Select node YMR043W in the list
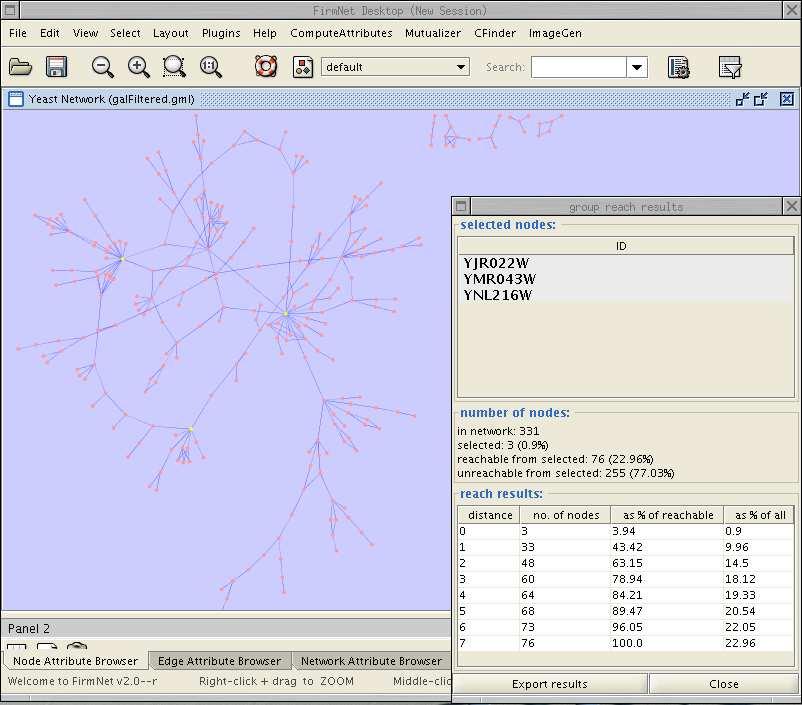This screenshot has width=802, height=705. pyautogui.click(x=626, y=279)
